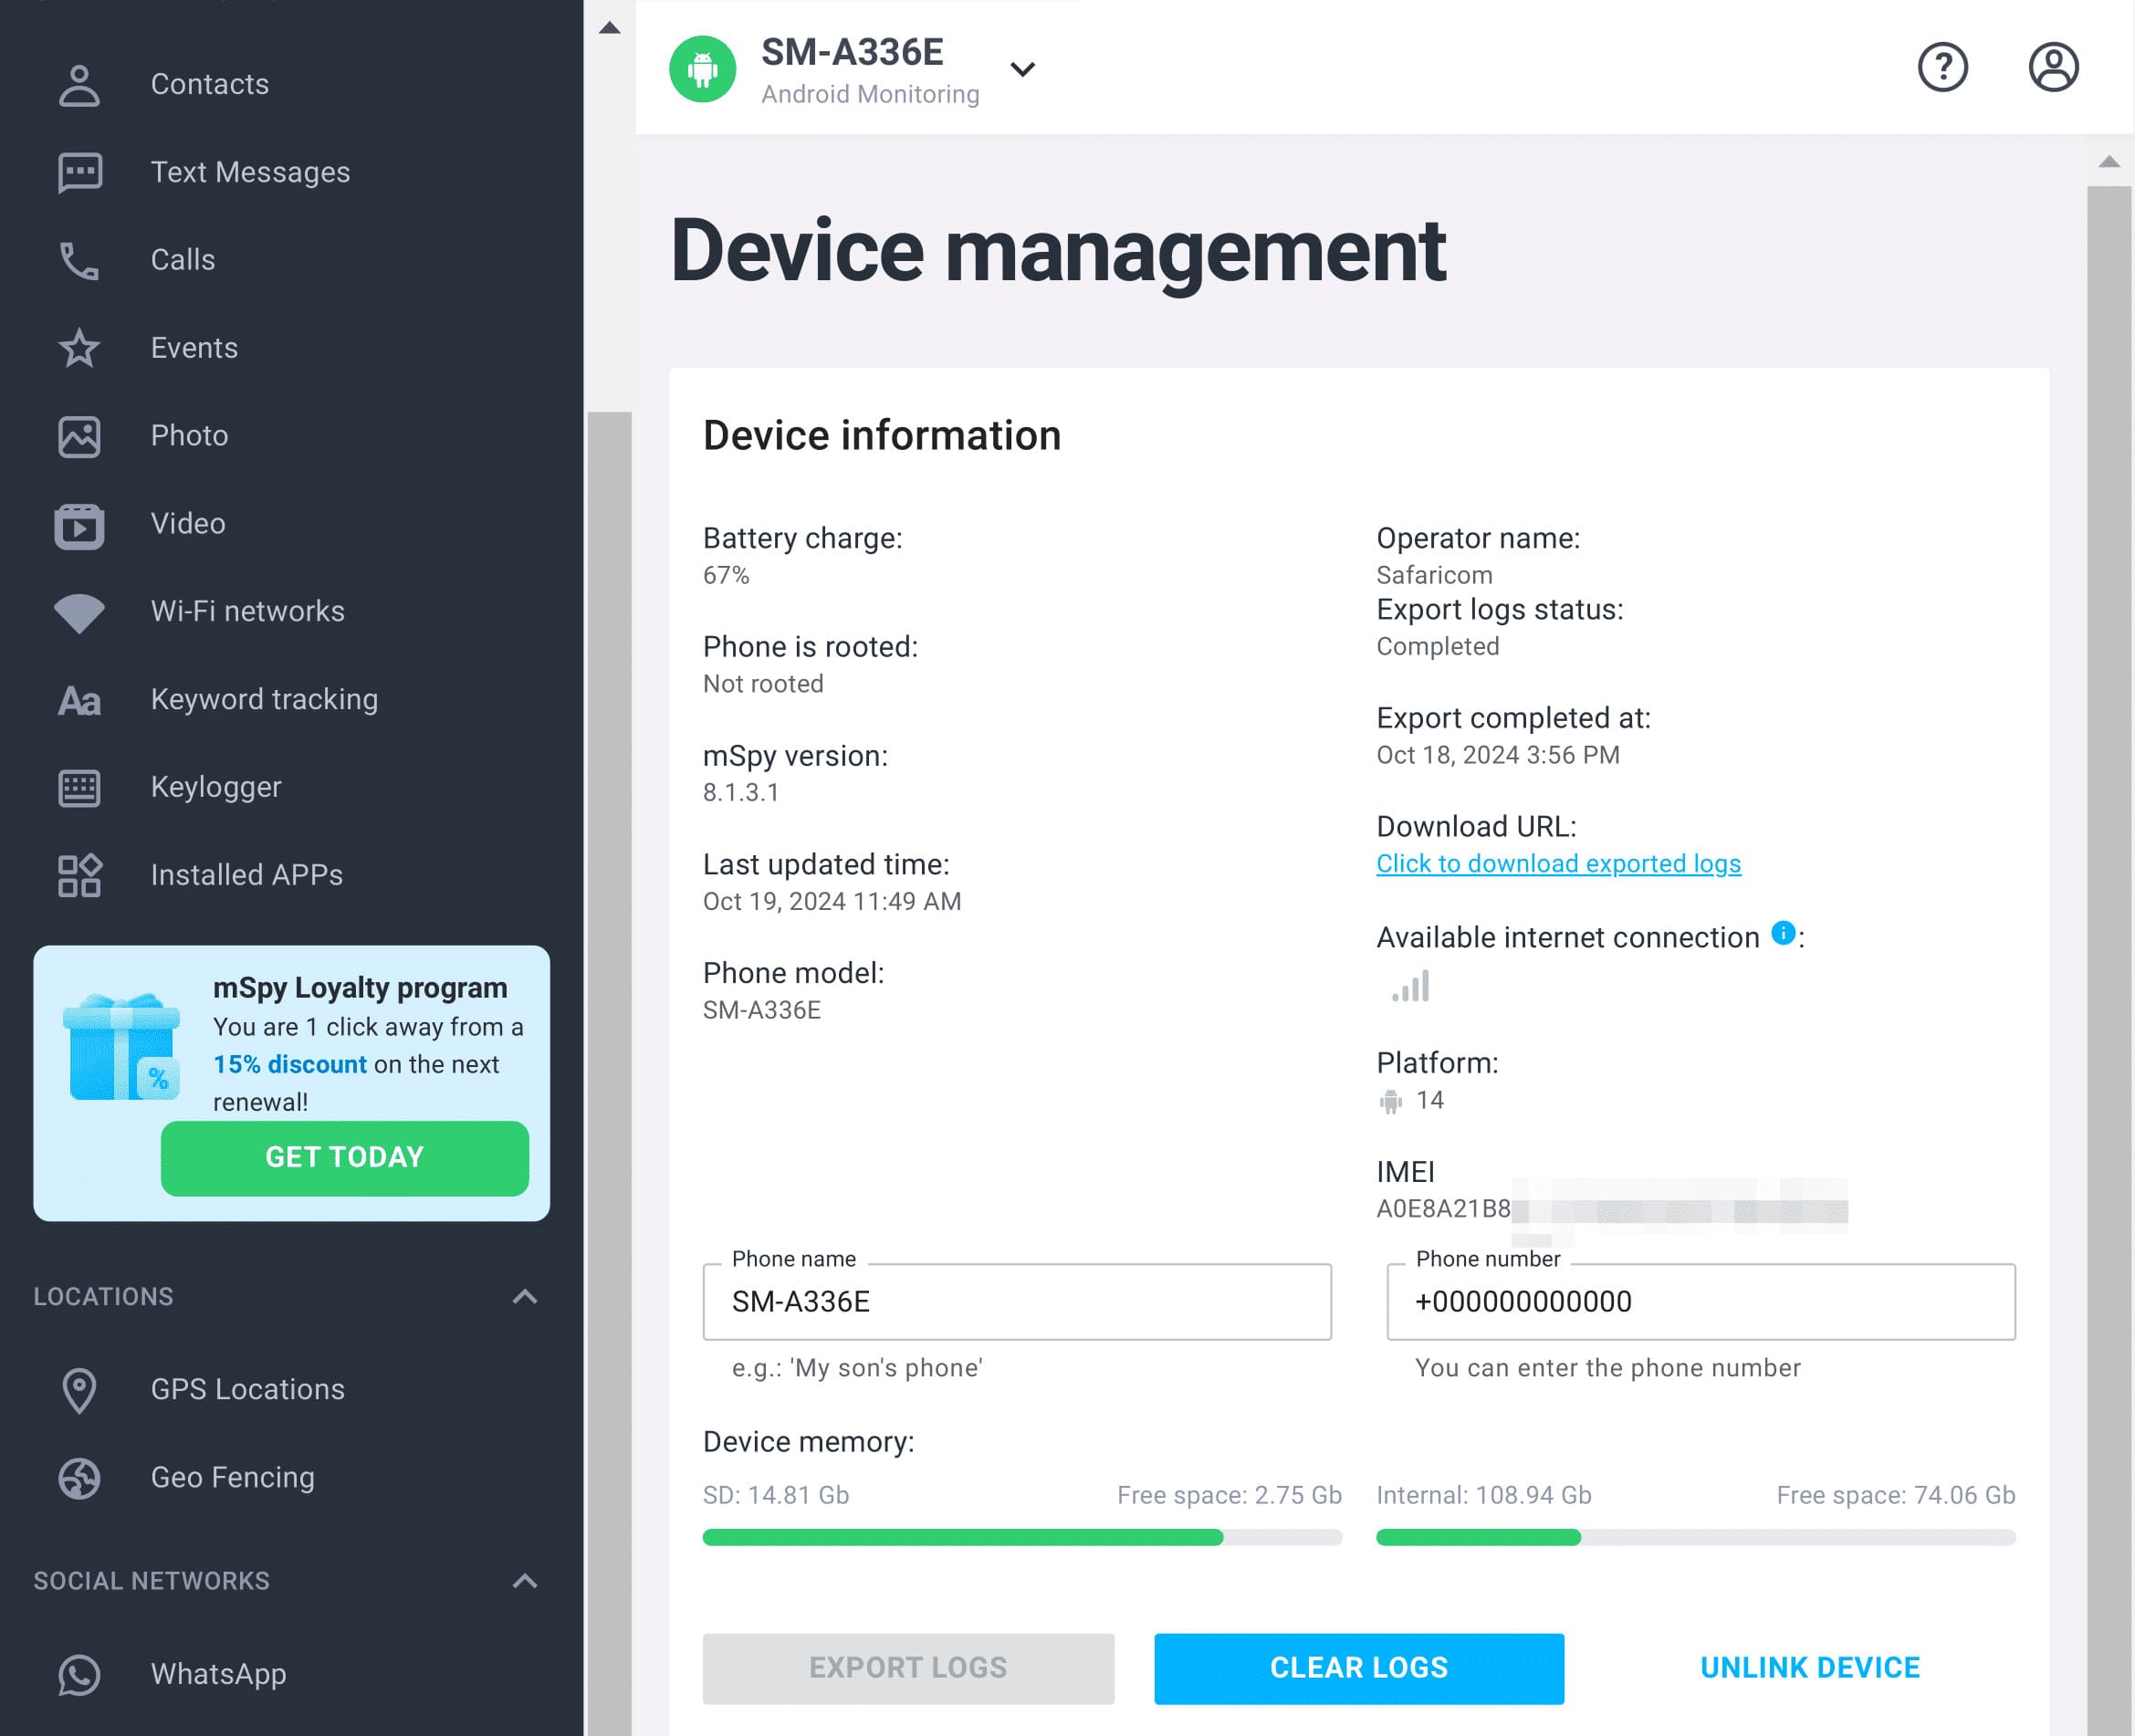The height and width of the screenshot is (1736, 2135).
Task: Collapse the SOCIAL NETWORKS section
Action: pos(525,1581)
